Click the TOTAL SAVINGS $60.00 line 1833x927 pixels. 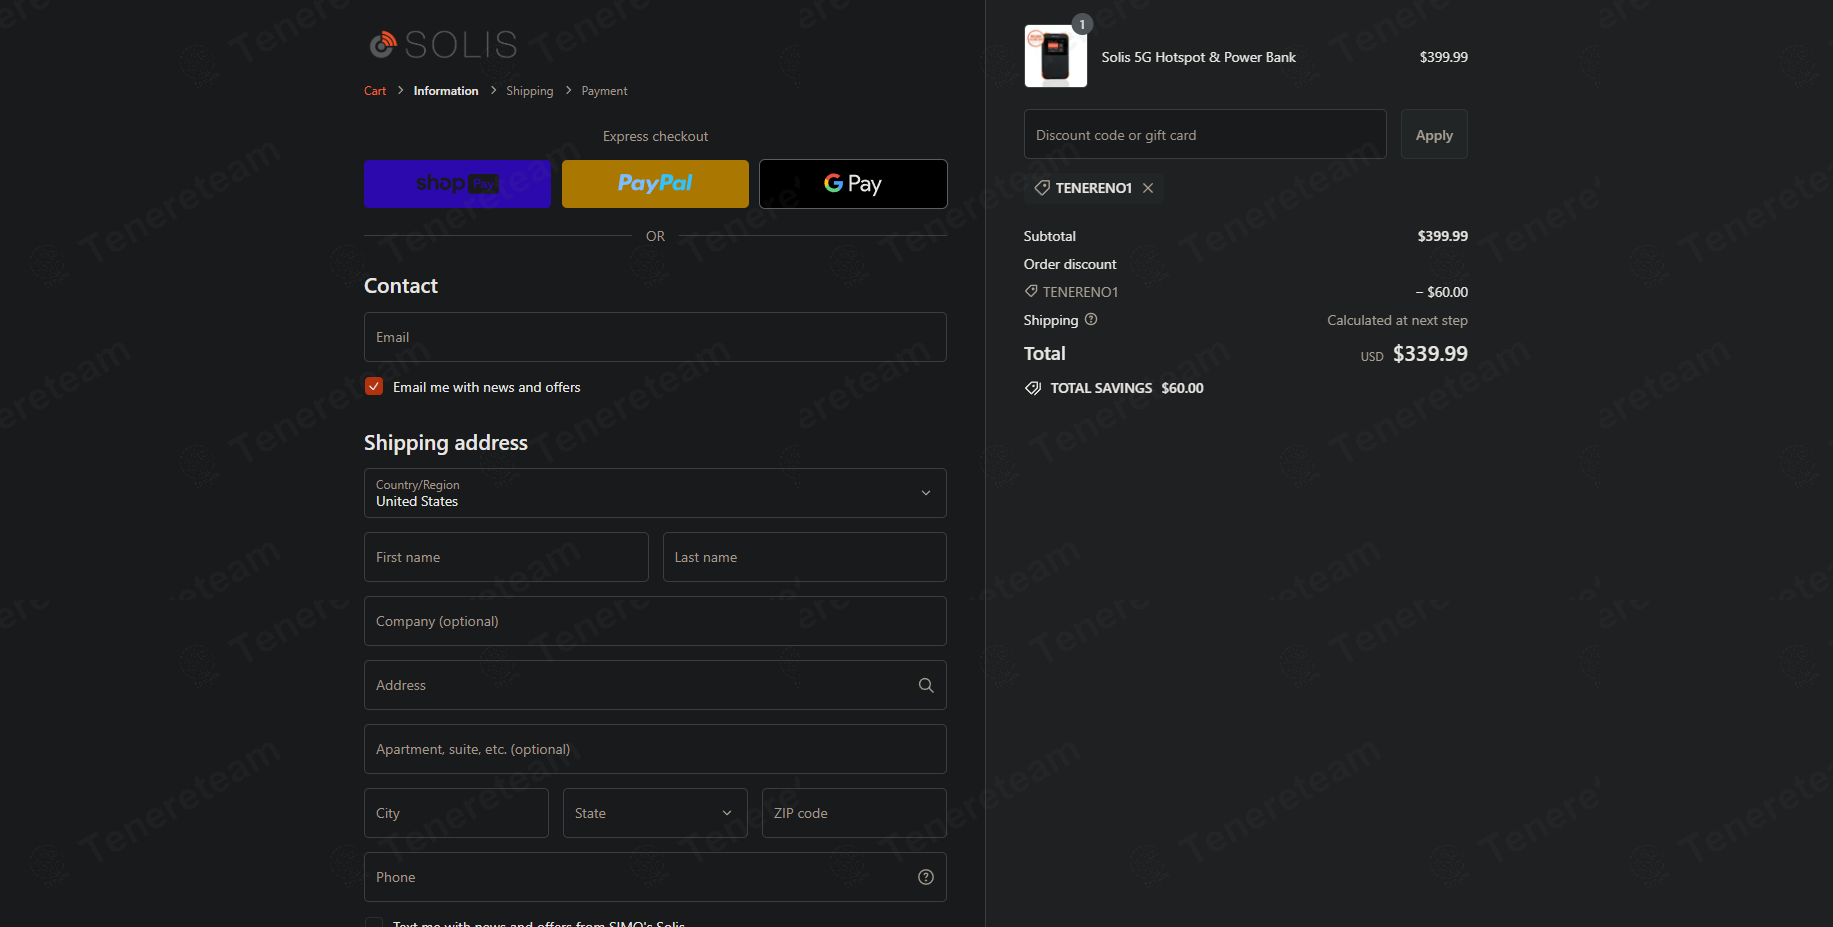point(1114,388)
